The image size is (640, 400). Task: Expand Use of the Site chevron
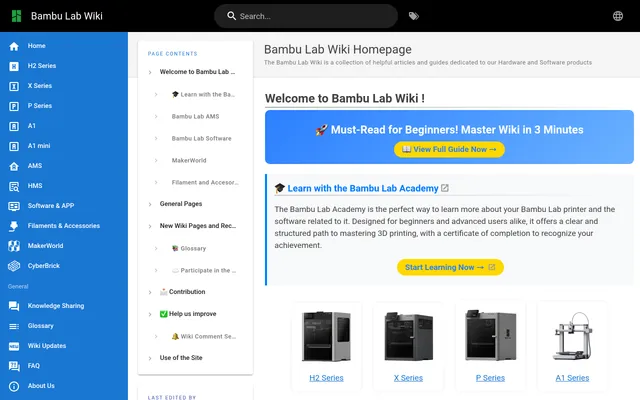pyautogui.click(x=150, y=358)
